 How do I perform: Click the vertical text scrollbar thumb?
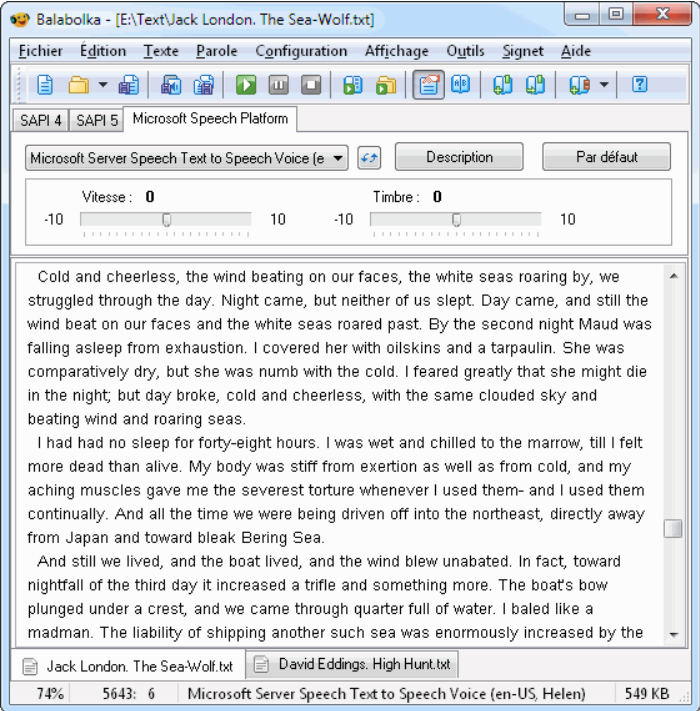click(x=673, y=528)
